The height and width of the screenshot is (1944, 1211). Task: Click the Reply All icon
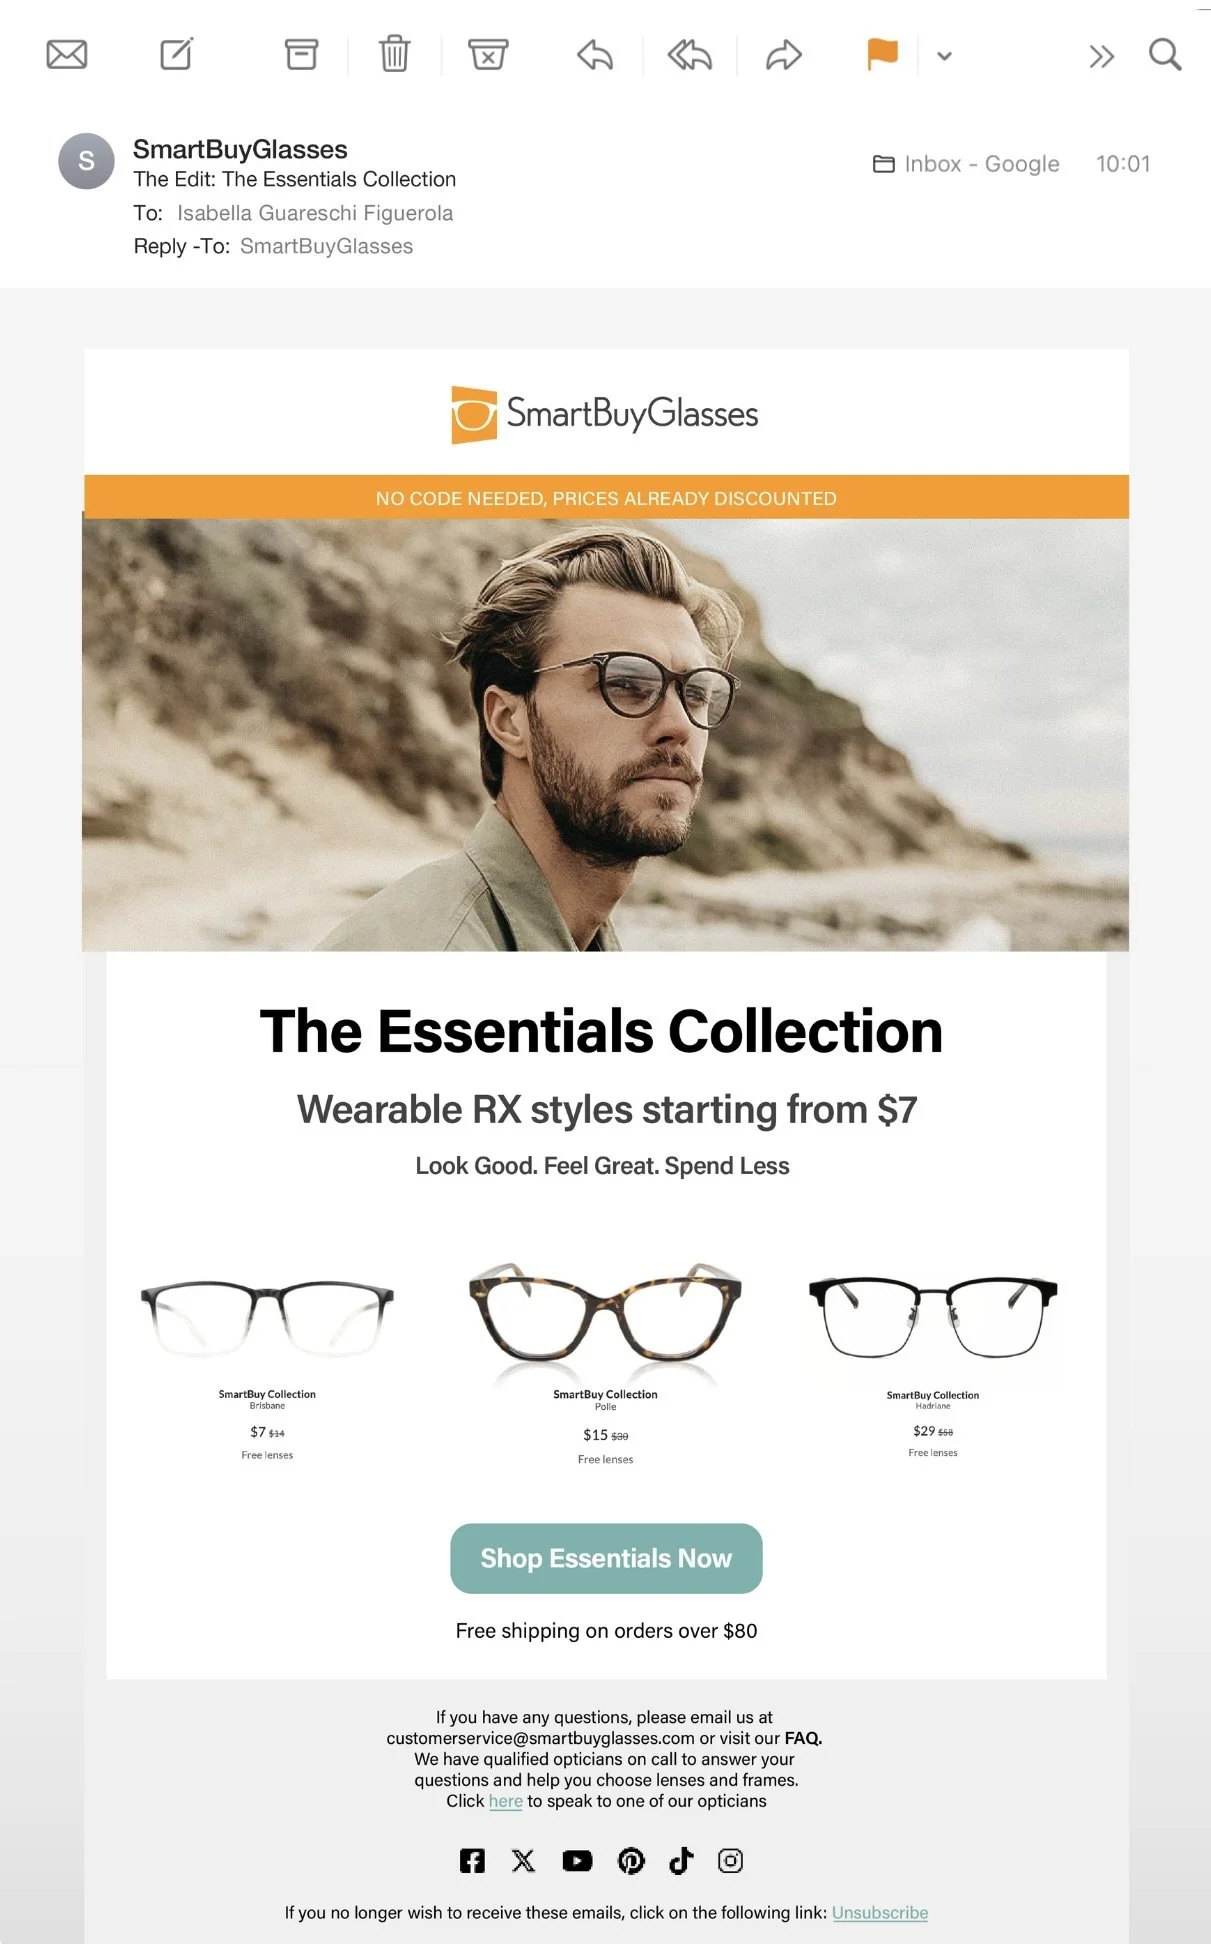pyautogui.click(x=690, y=55)
